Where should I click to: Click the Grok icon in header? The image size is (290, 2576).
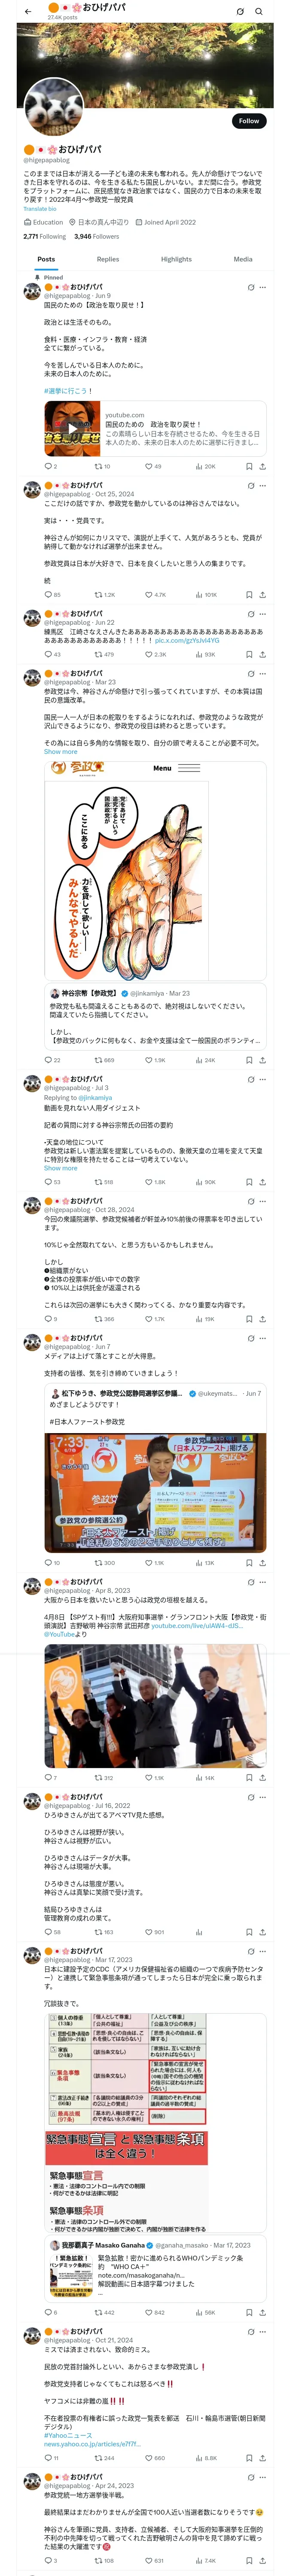(x=240, y=11)
